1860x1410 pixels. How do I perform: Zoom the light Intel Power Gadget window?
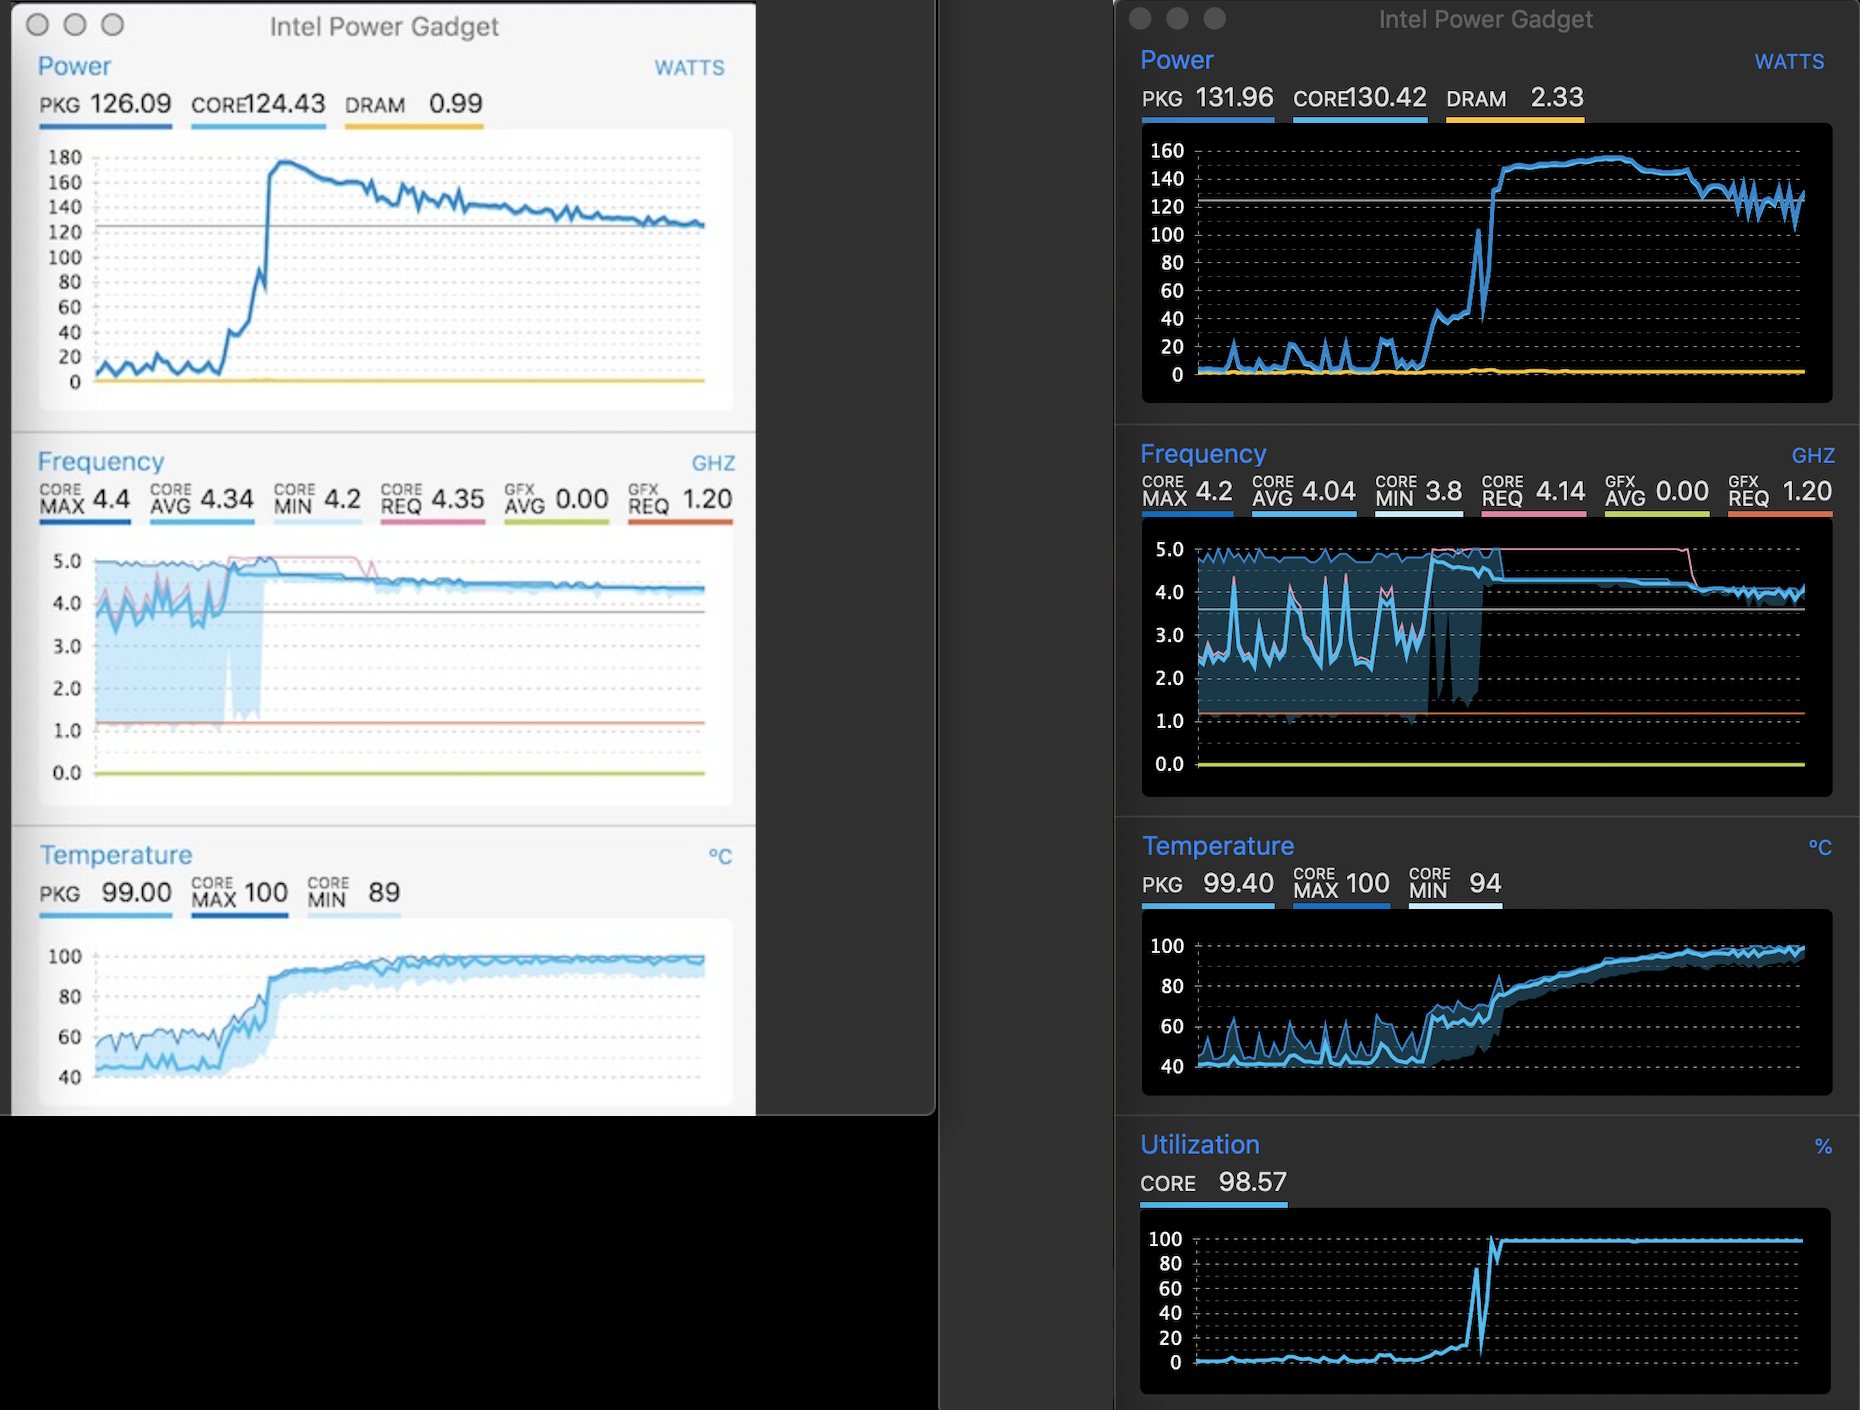113,24
